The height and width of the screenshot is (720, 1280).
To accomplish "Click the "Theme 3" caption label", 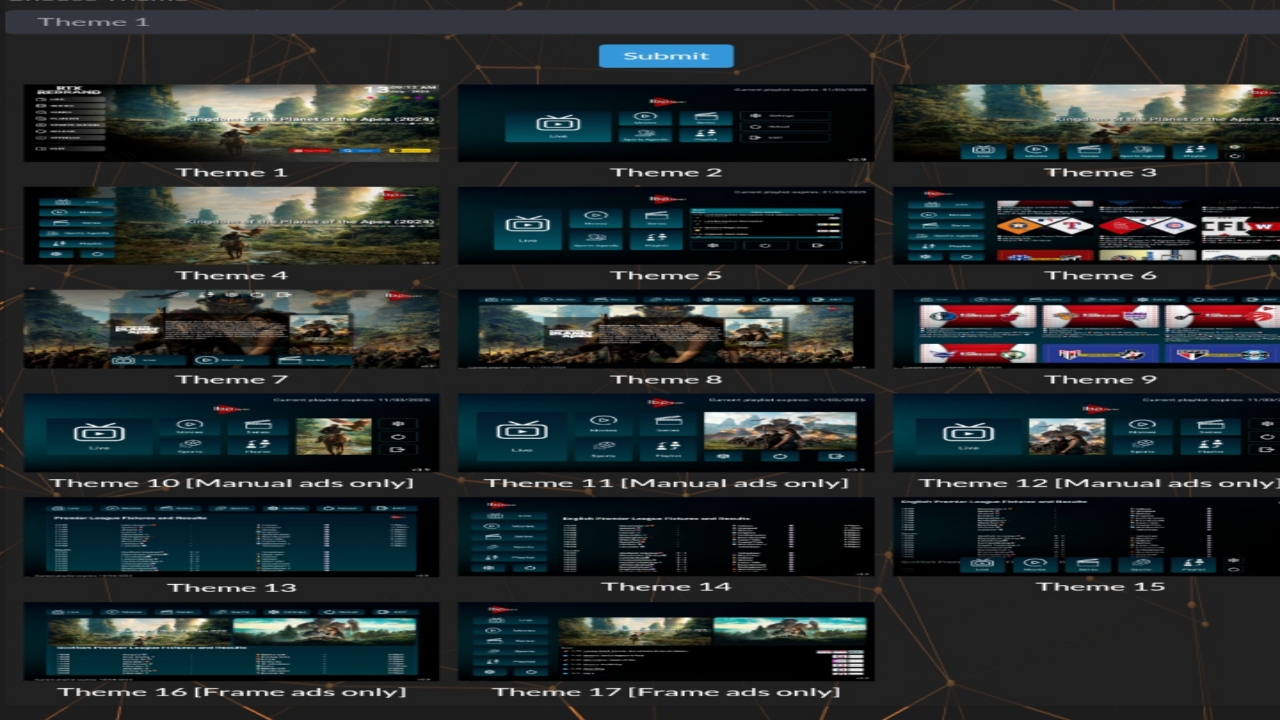I will point(1100,172).
